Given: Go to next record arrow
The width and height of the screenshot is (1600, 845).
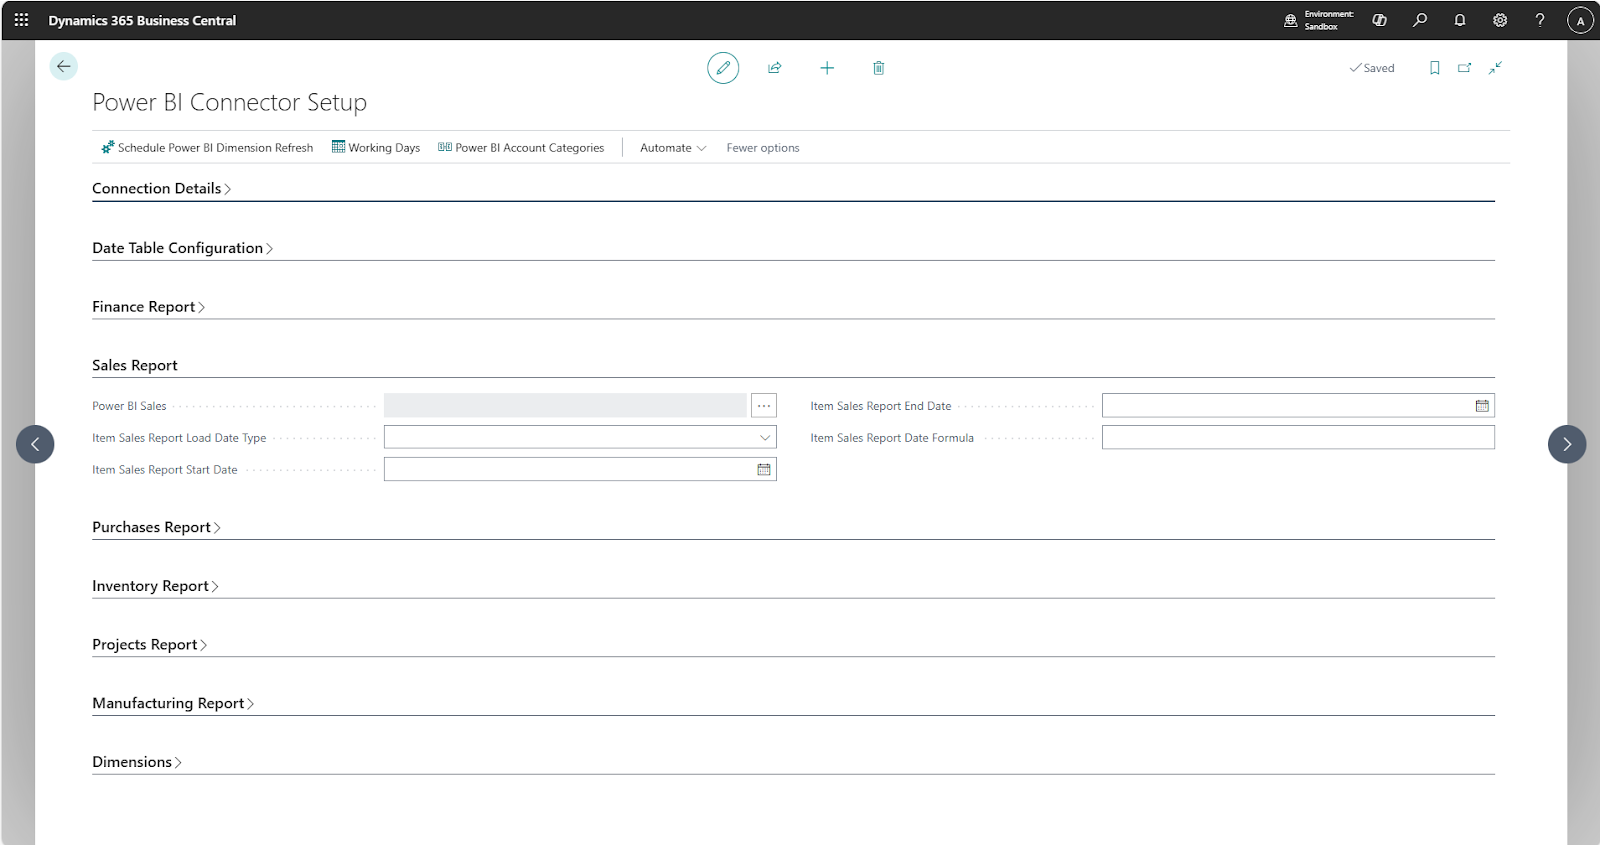Looking at the screenshot, I should 1567,444.
